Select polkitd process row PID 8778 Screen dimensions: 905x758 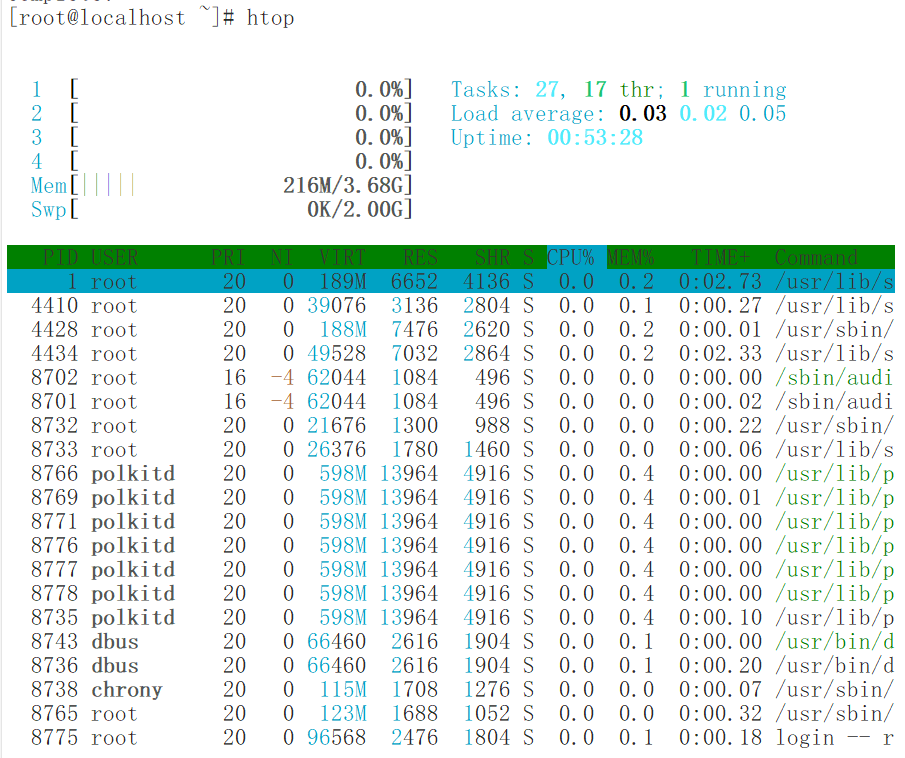pyautogui.click(x=451, y=593)
